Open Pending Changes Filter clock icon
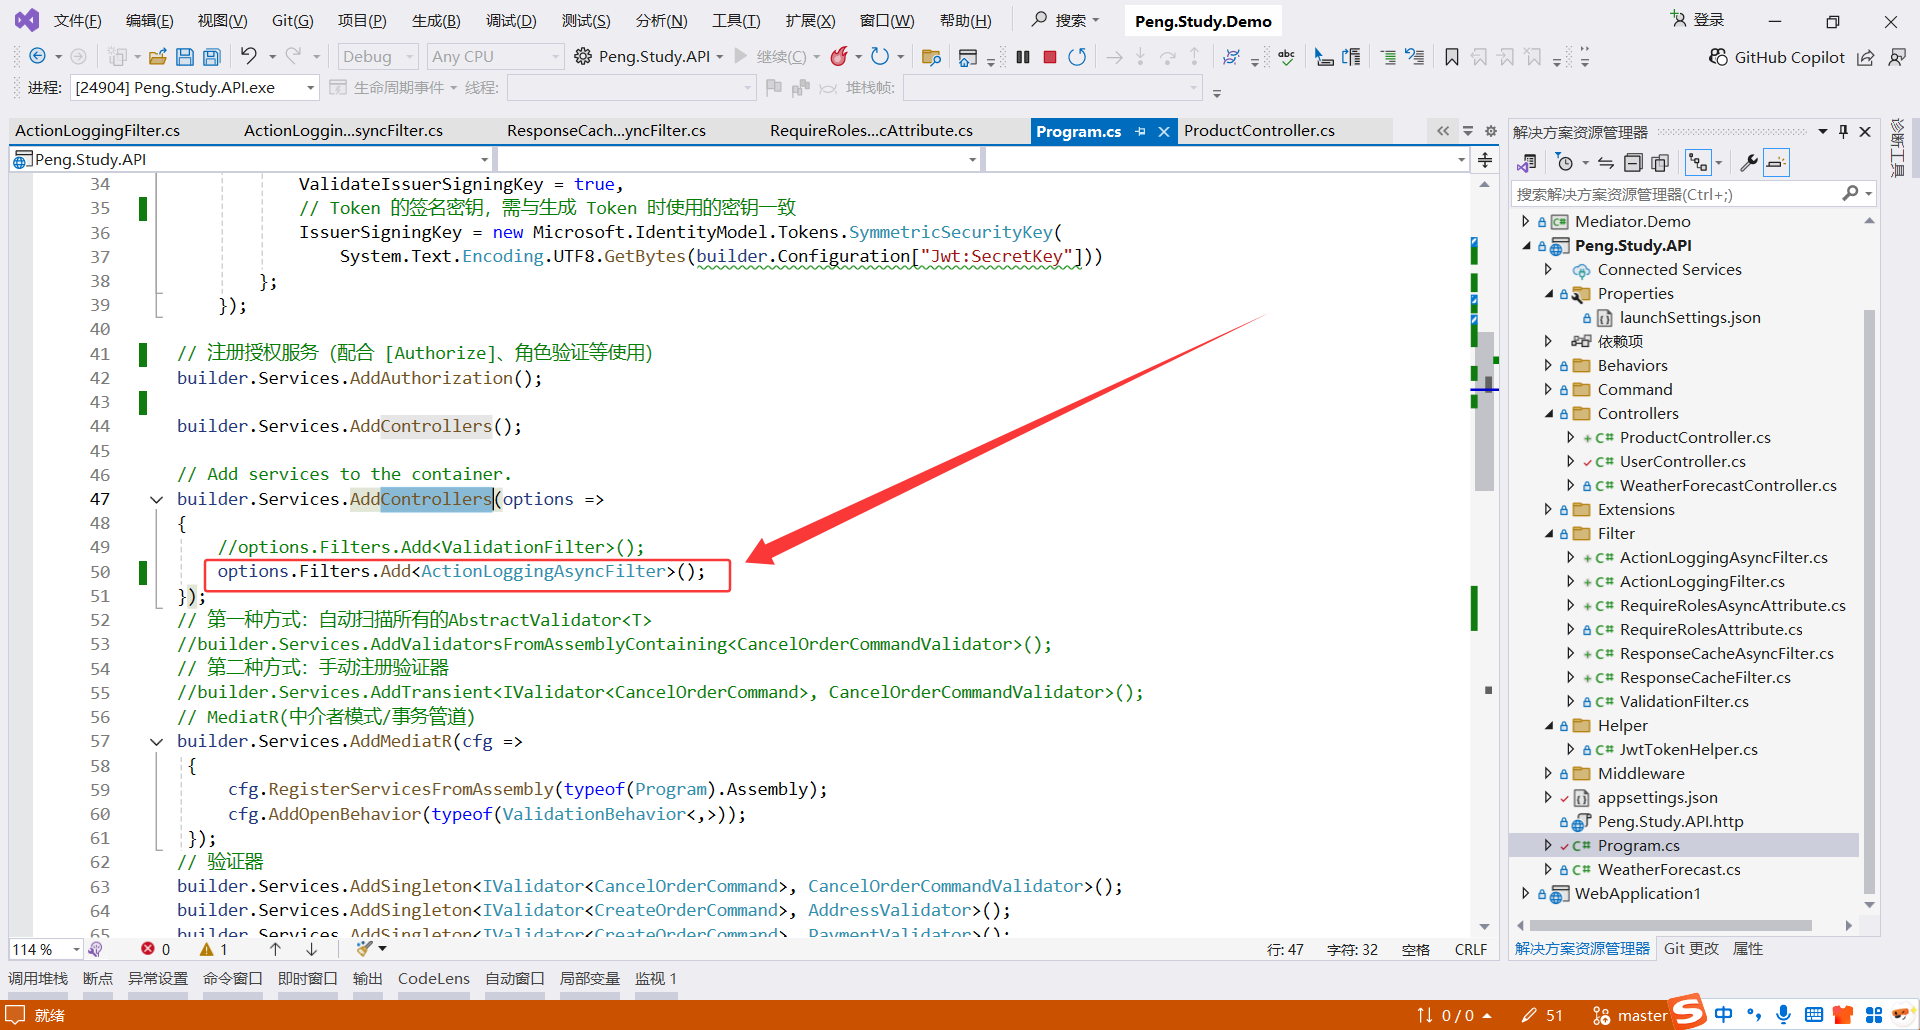This screenshot has width=1920, height=1030. 1565,162
